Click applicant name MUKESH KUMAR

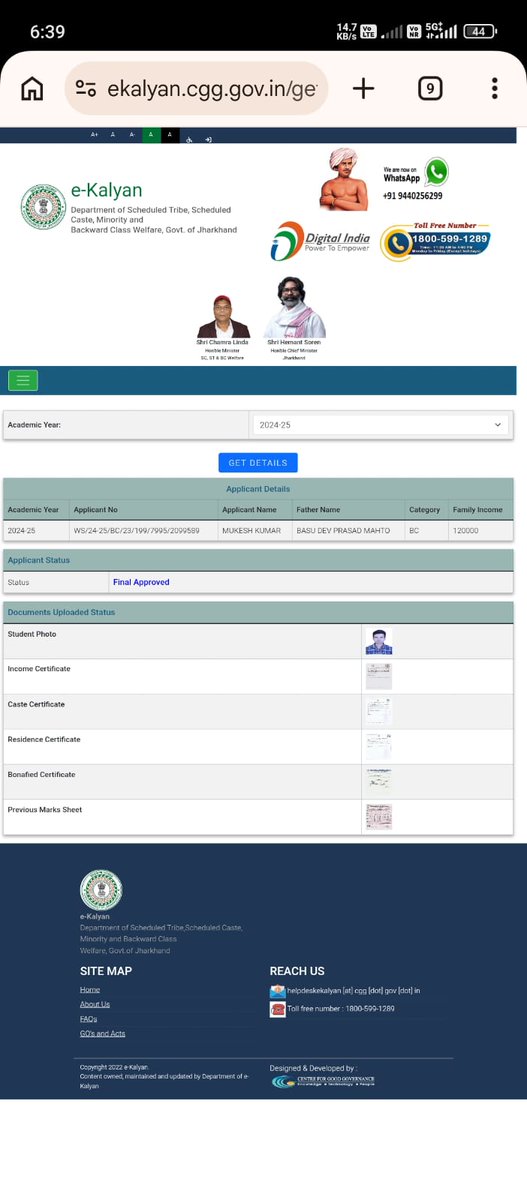pyautogui.click(x=251, y=531)
